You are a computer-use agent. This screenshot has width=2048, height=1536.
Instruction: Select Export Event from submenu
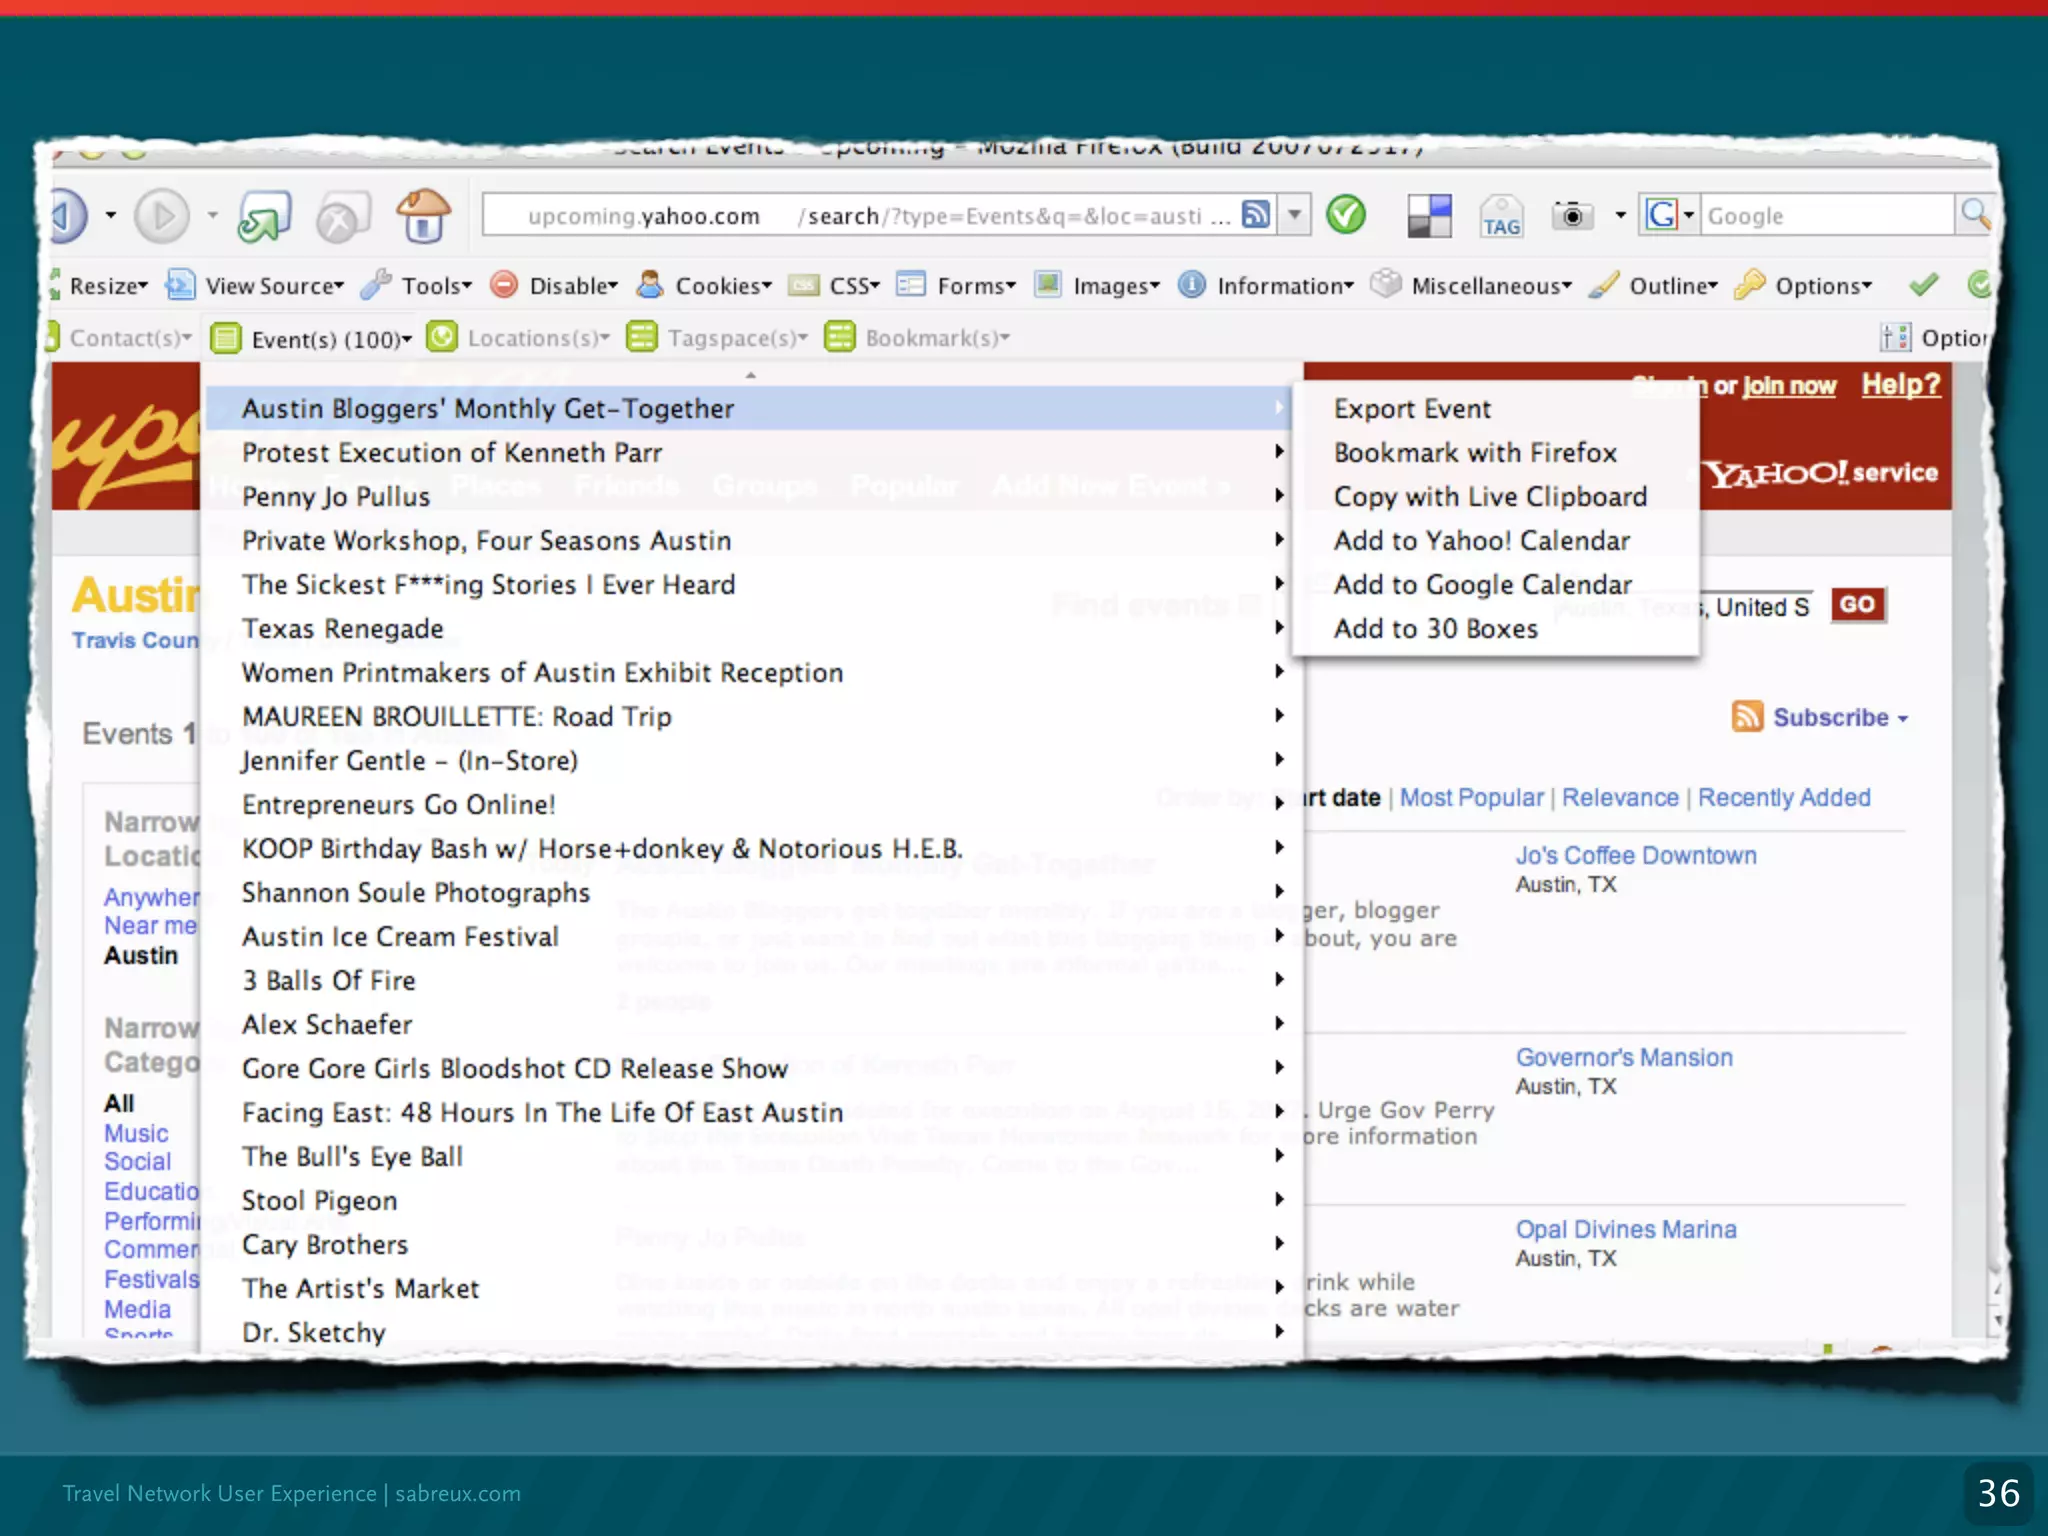tap(1496, 408)
